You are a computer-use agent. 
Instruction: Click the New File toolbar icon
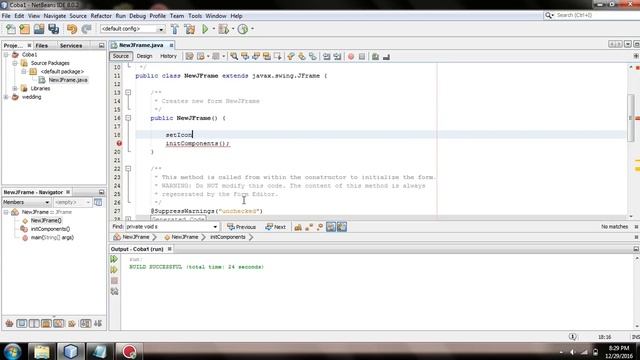[11, 29]
